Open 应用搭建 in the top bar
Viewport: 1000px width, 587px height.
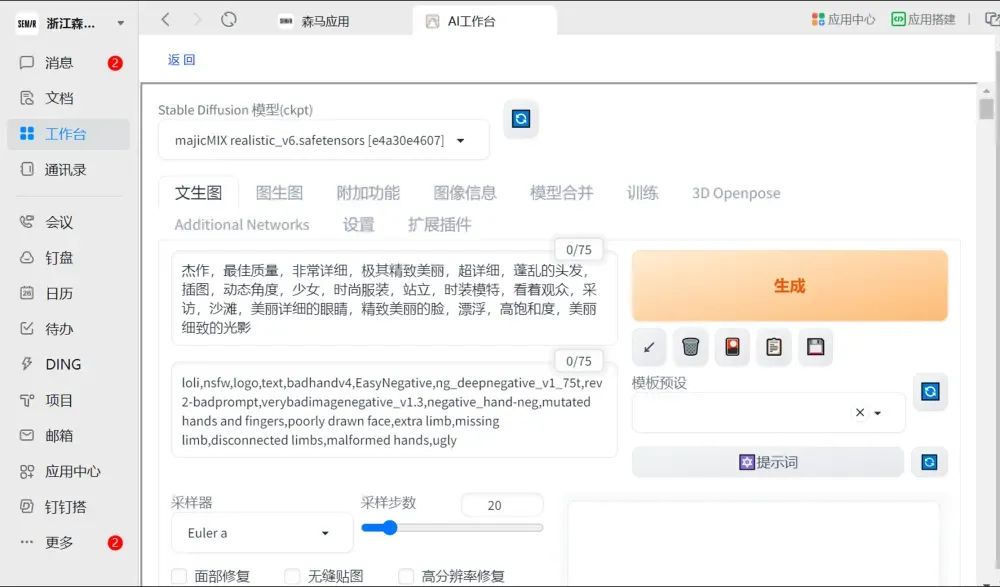923,20
